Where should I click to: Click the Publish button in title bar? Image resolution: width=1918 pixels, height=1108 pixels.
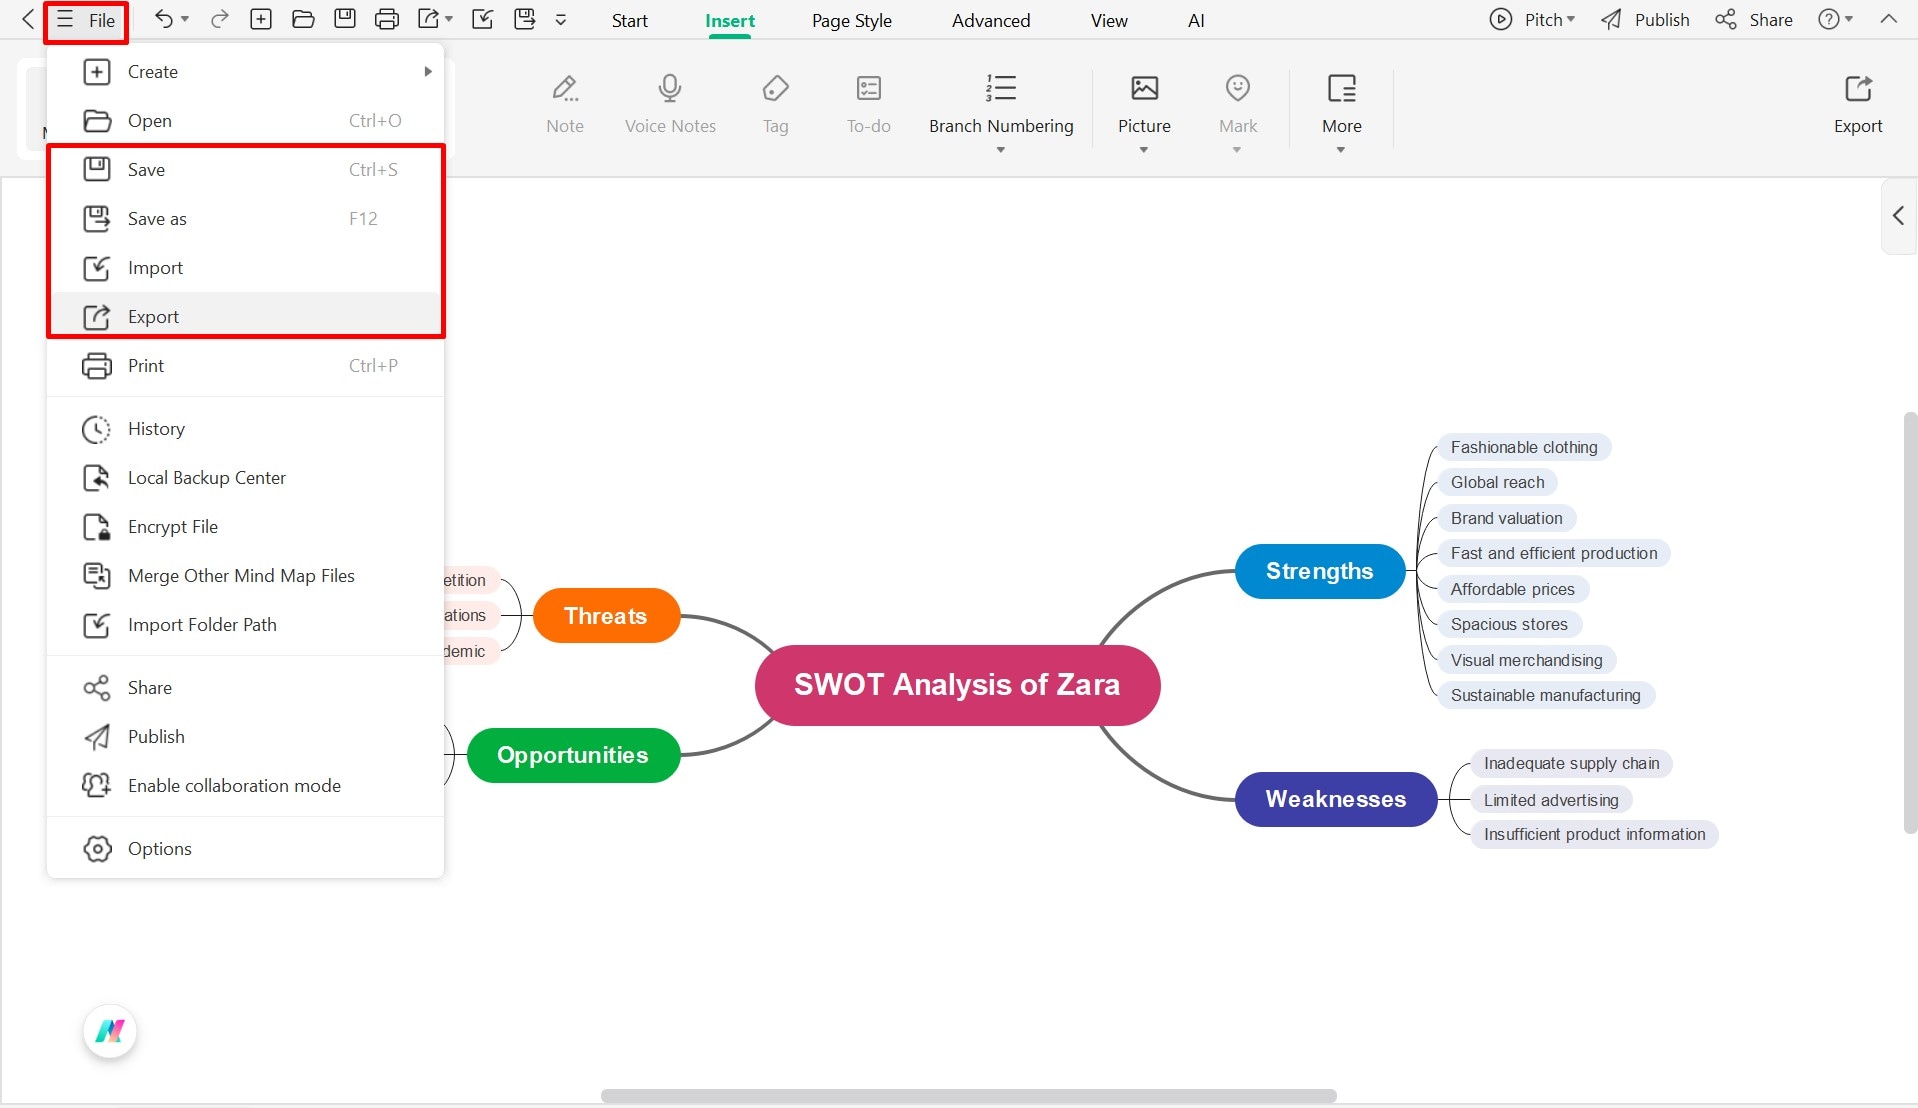point(1645,19)
